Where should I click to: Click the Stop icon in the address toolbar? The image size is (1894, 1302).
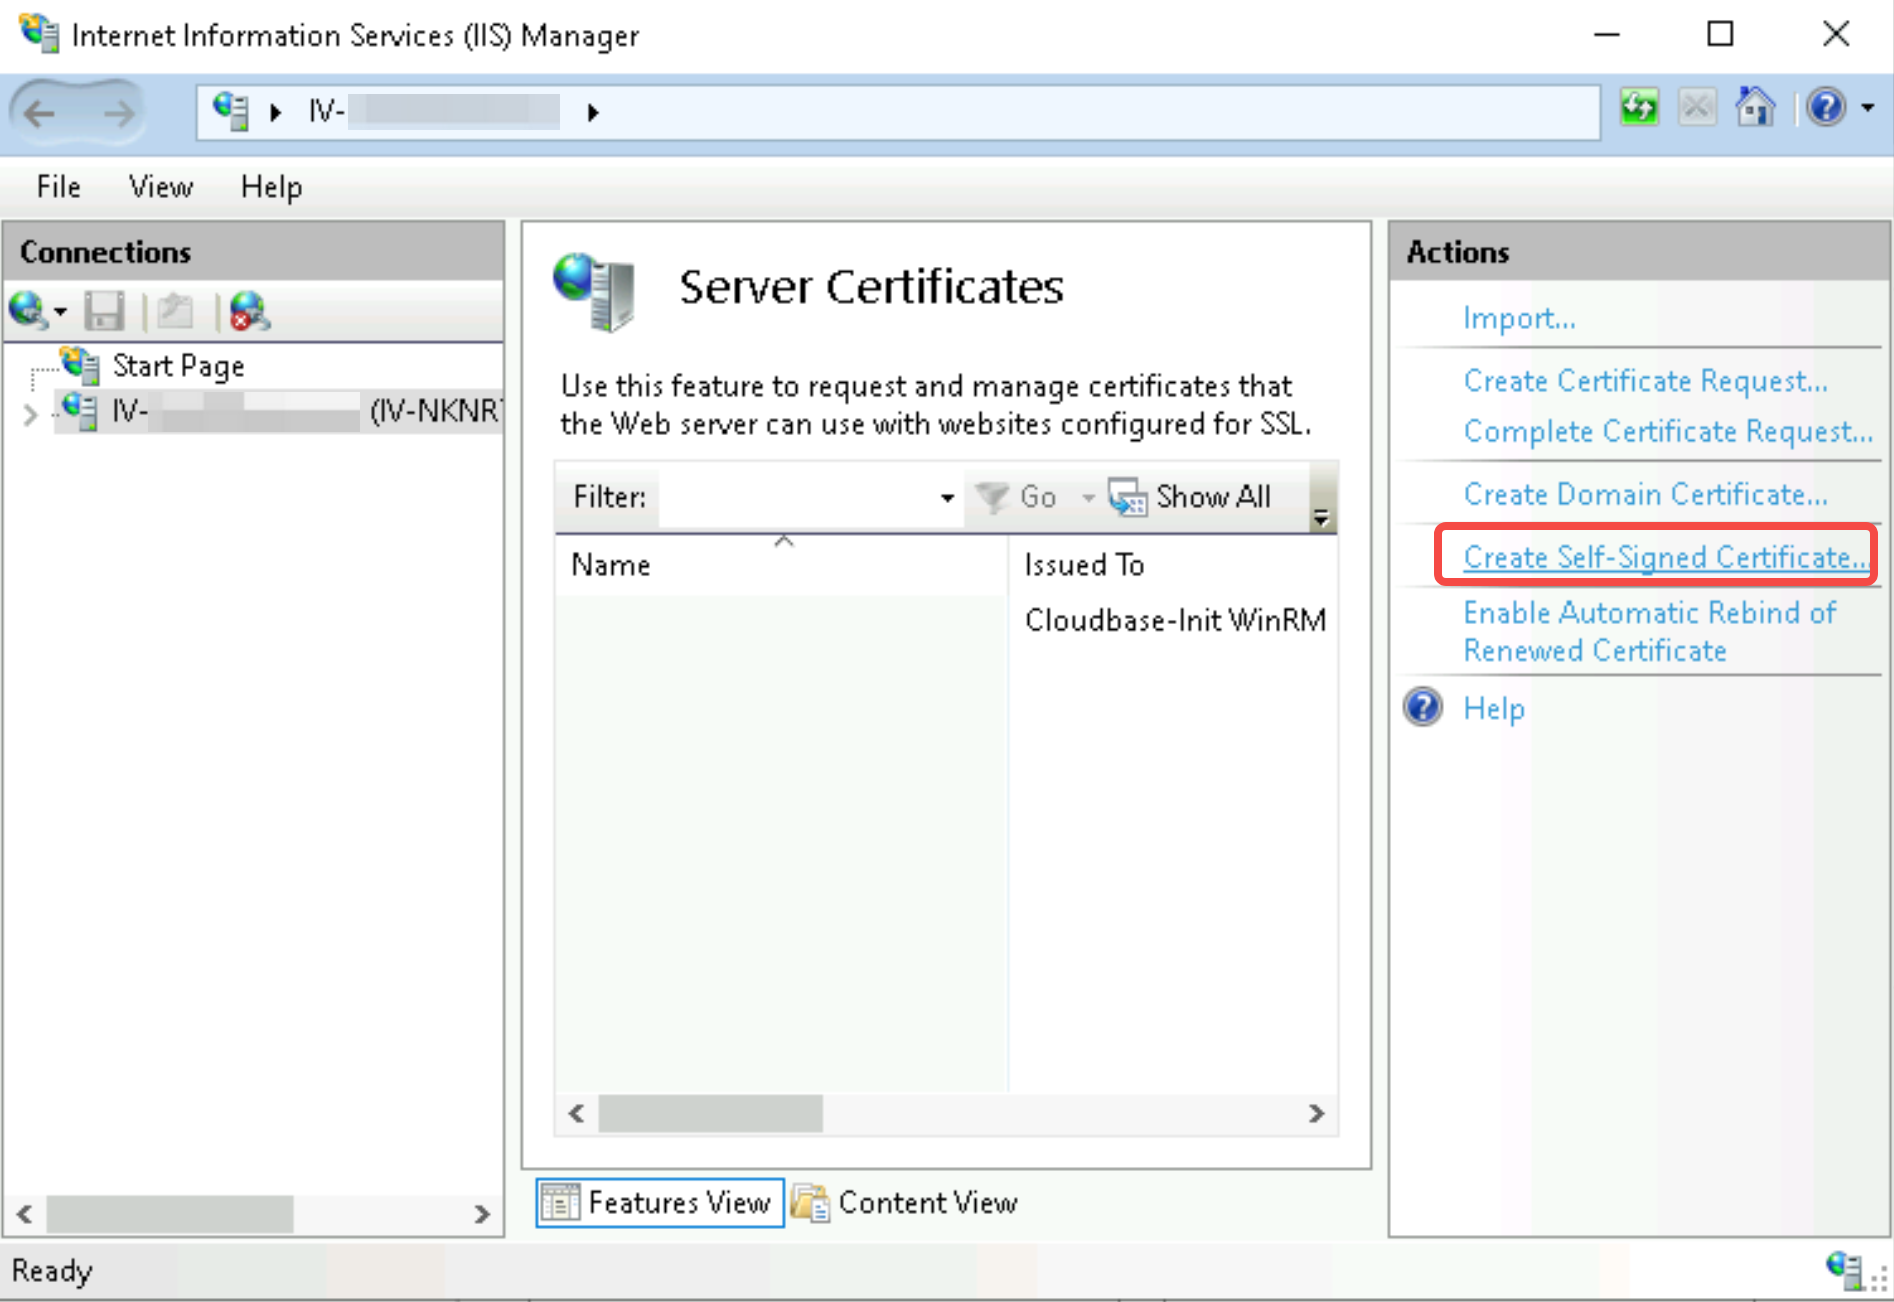pos(1697,107)
